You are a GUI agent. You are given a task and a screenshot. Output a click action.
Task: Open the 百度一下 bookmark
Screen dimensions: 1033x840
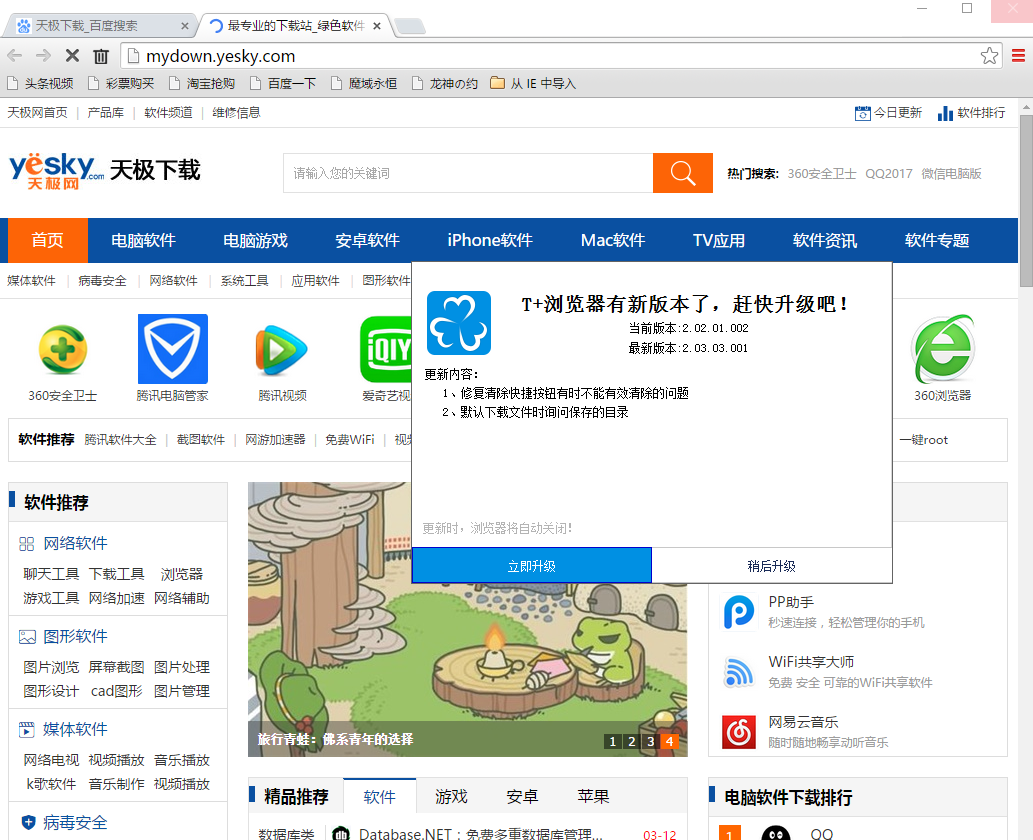pos(283,84)
